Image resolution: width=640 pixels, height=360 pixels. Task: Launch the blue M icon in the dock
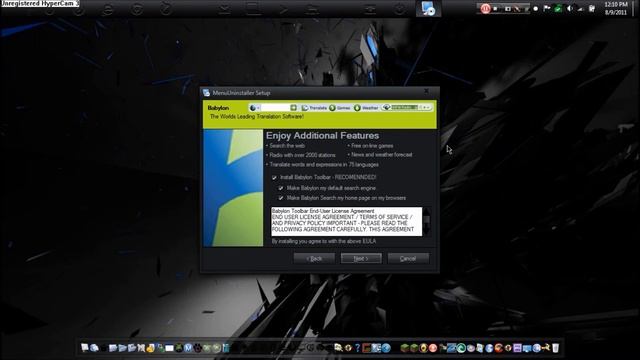(188, 348)
